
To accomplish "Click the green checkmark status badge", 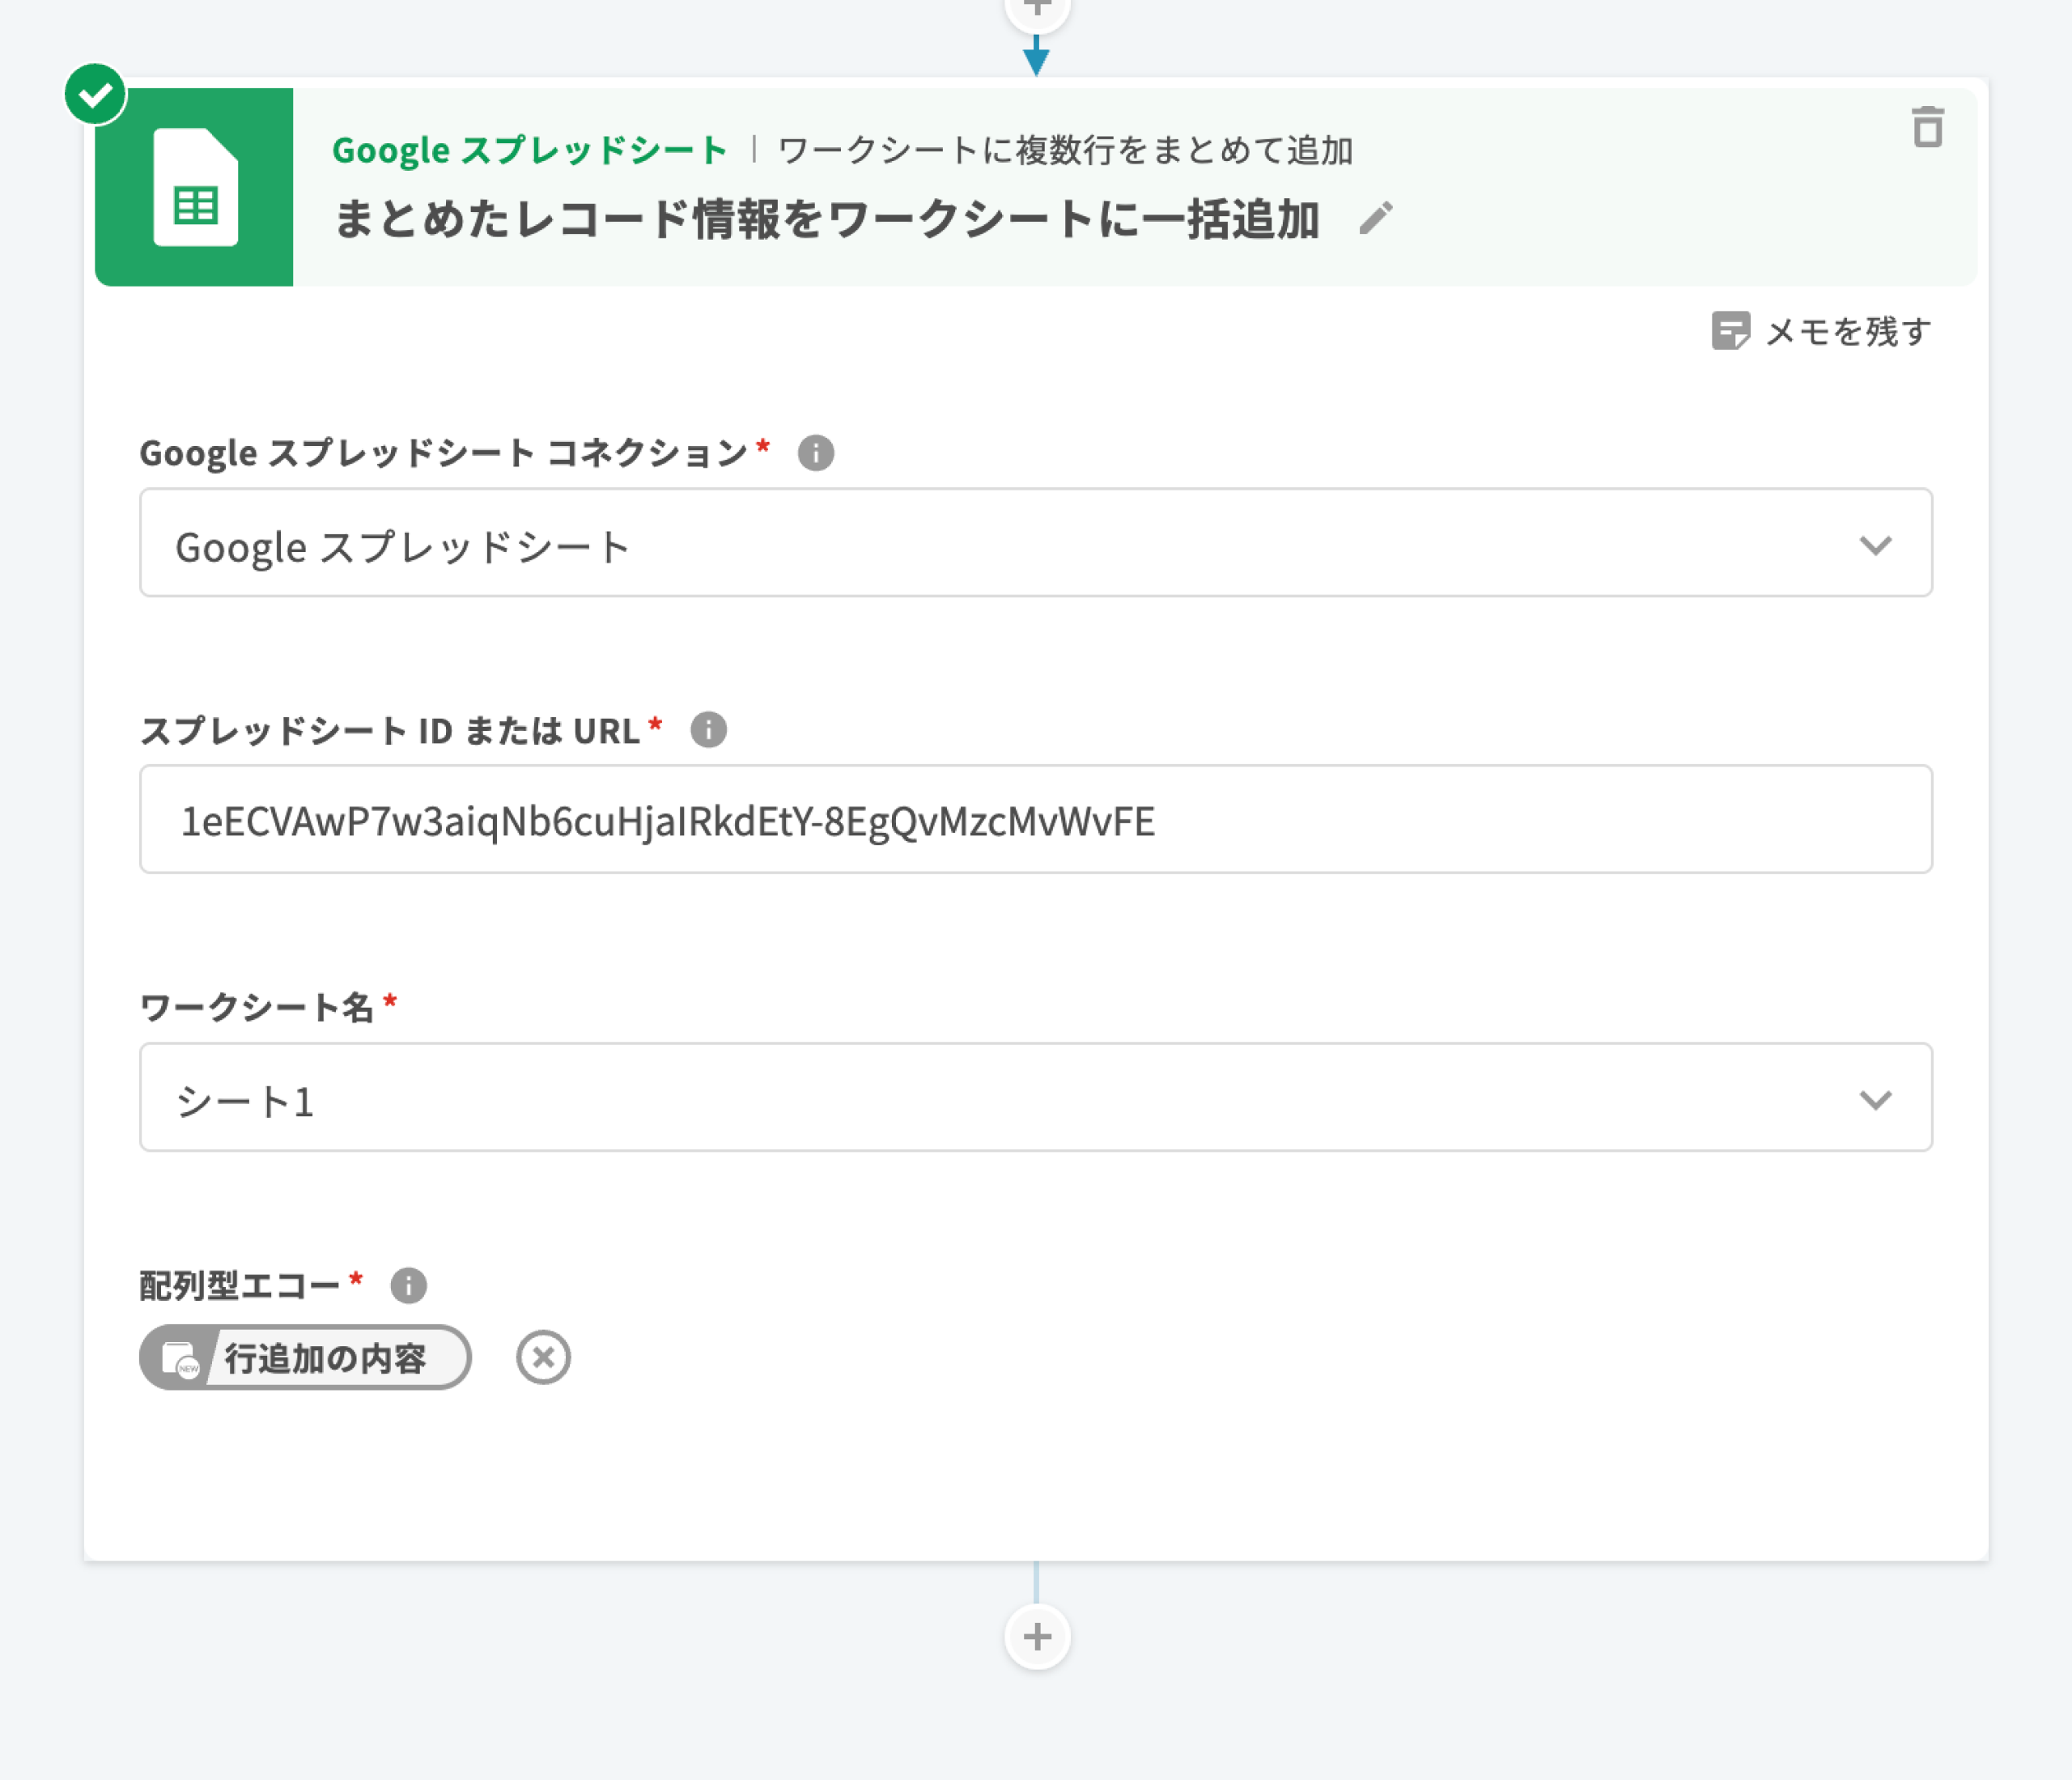I will click(x=95, y=95).
